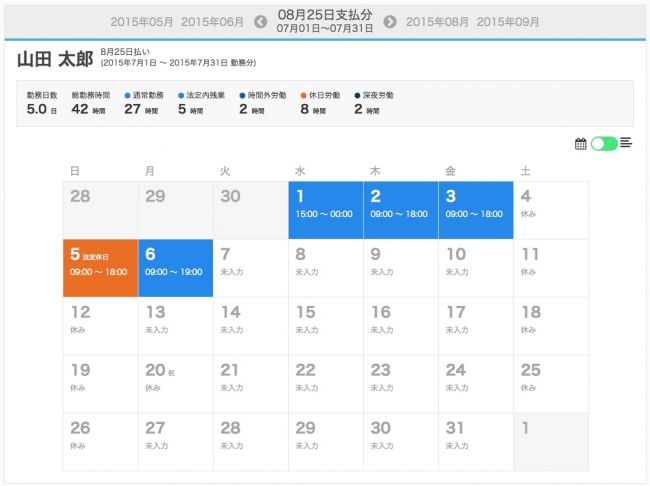Select July 31 未入力 cell
Image resolution: width=650 pixels, height=486 pixels.
click(476, 442)
